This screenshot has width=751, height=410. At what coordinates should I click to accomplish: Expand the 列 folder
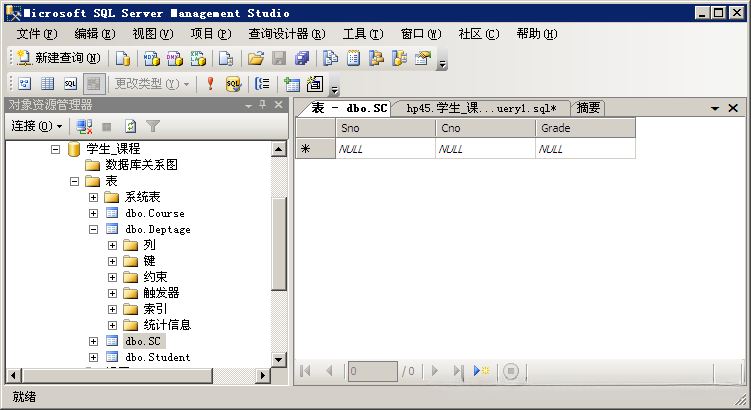coord(112,246)
